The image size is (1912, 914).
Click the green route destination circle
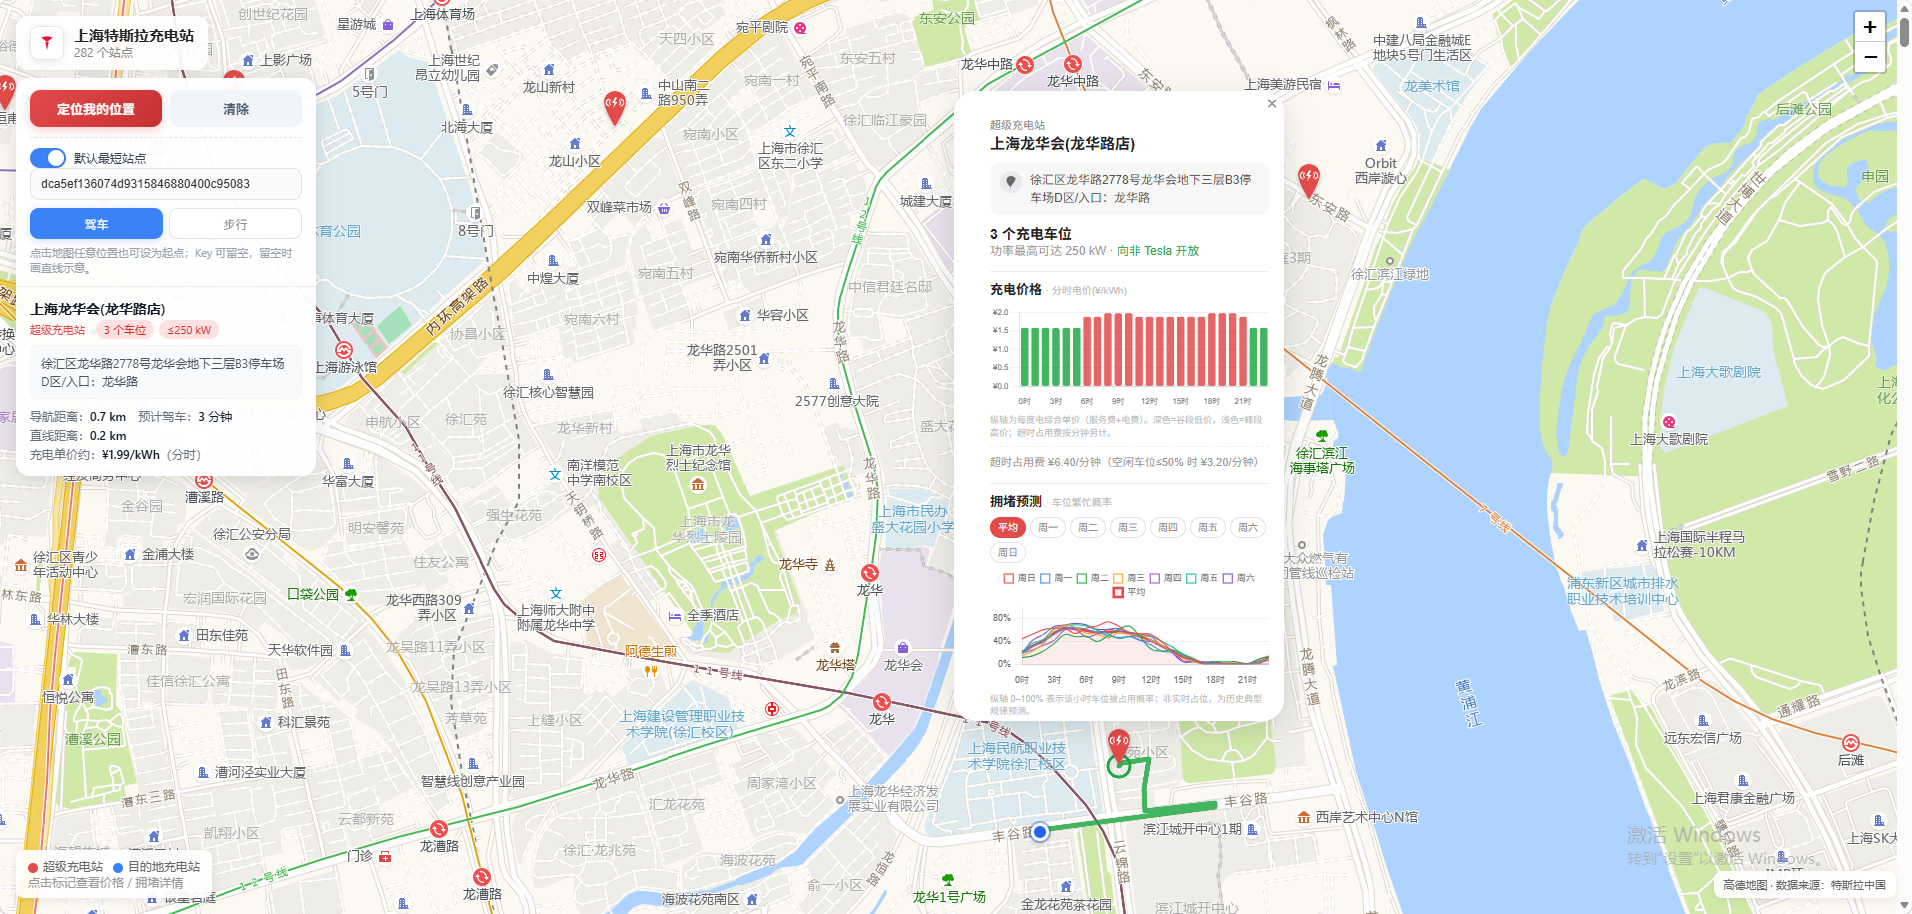pyautogui.click(x=1119, y=767)
